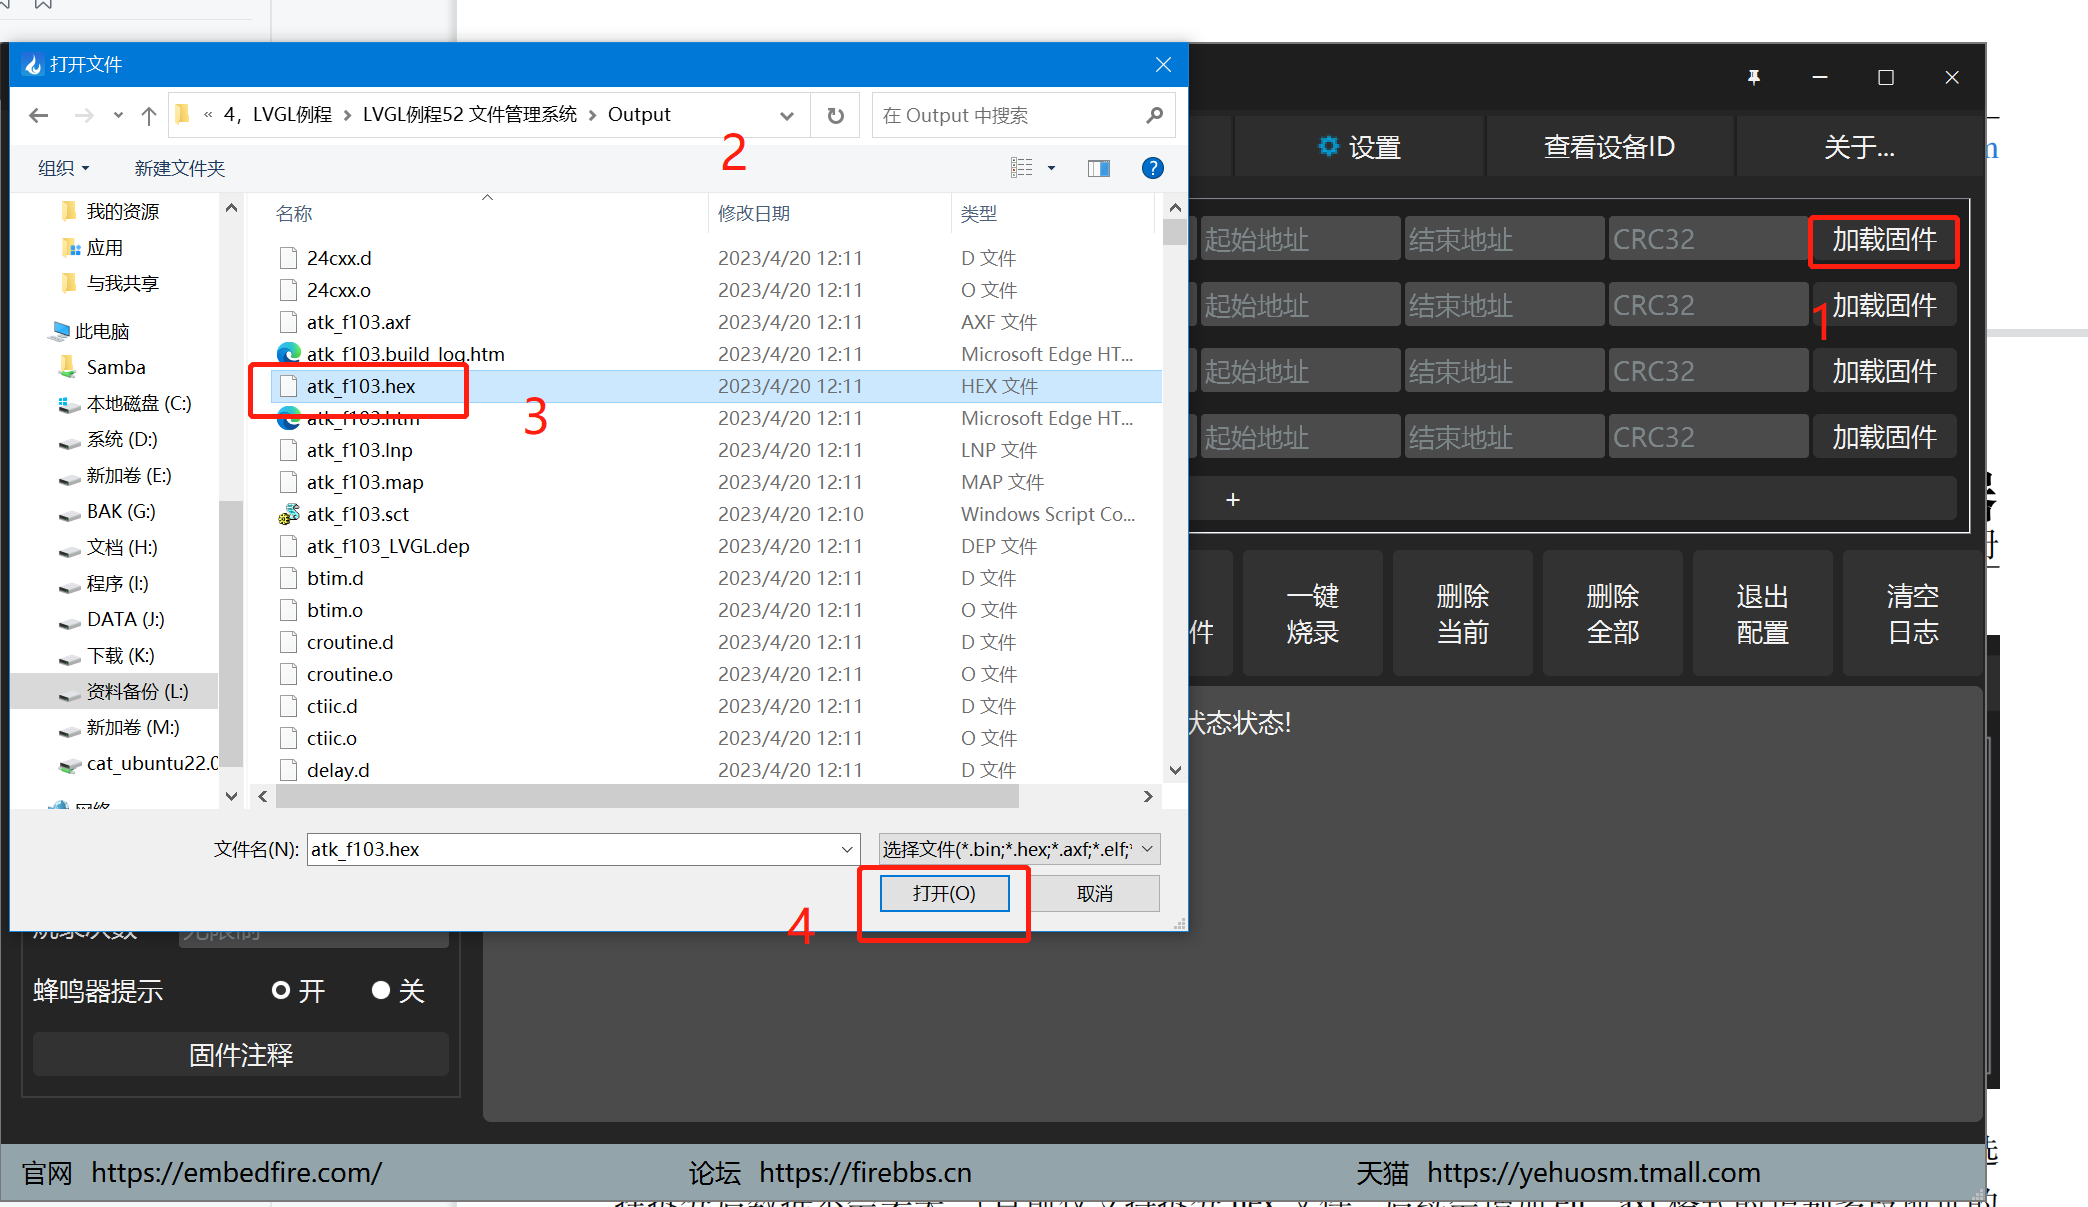Open the Samba location in sidebar
Screen dimensions: 2088x1207
point(115,367)
